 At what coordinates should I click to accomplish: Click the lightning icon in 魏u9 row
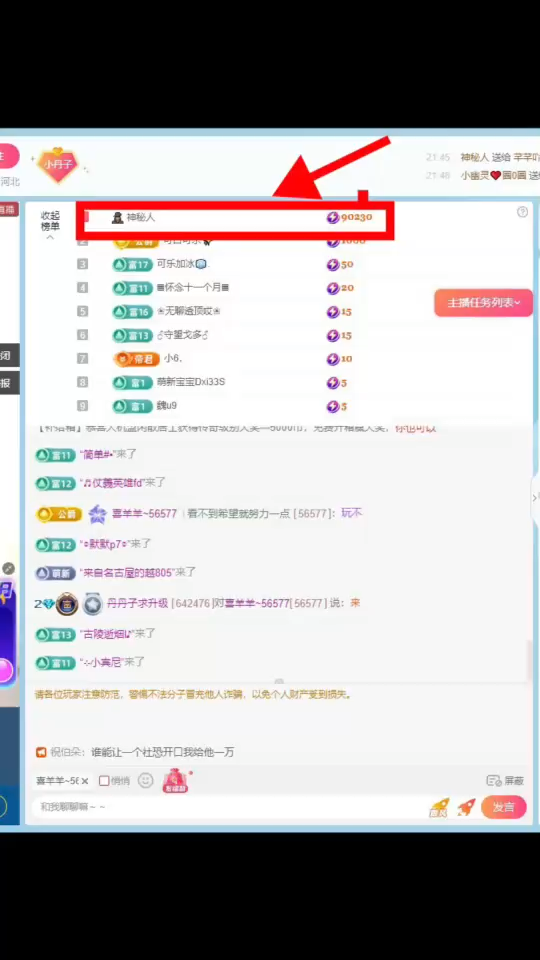[x=332, y=406]
